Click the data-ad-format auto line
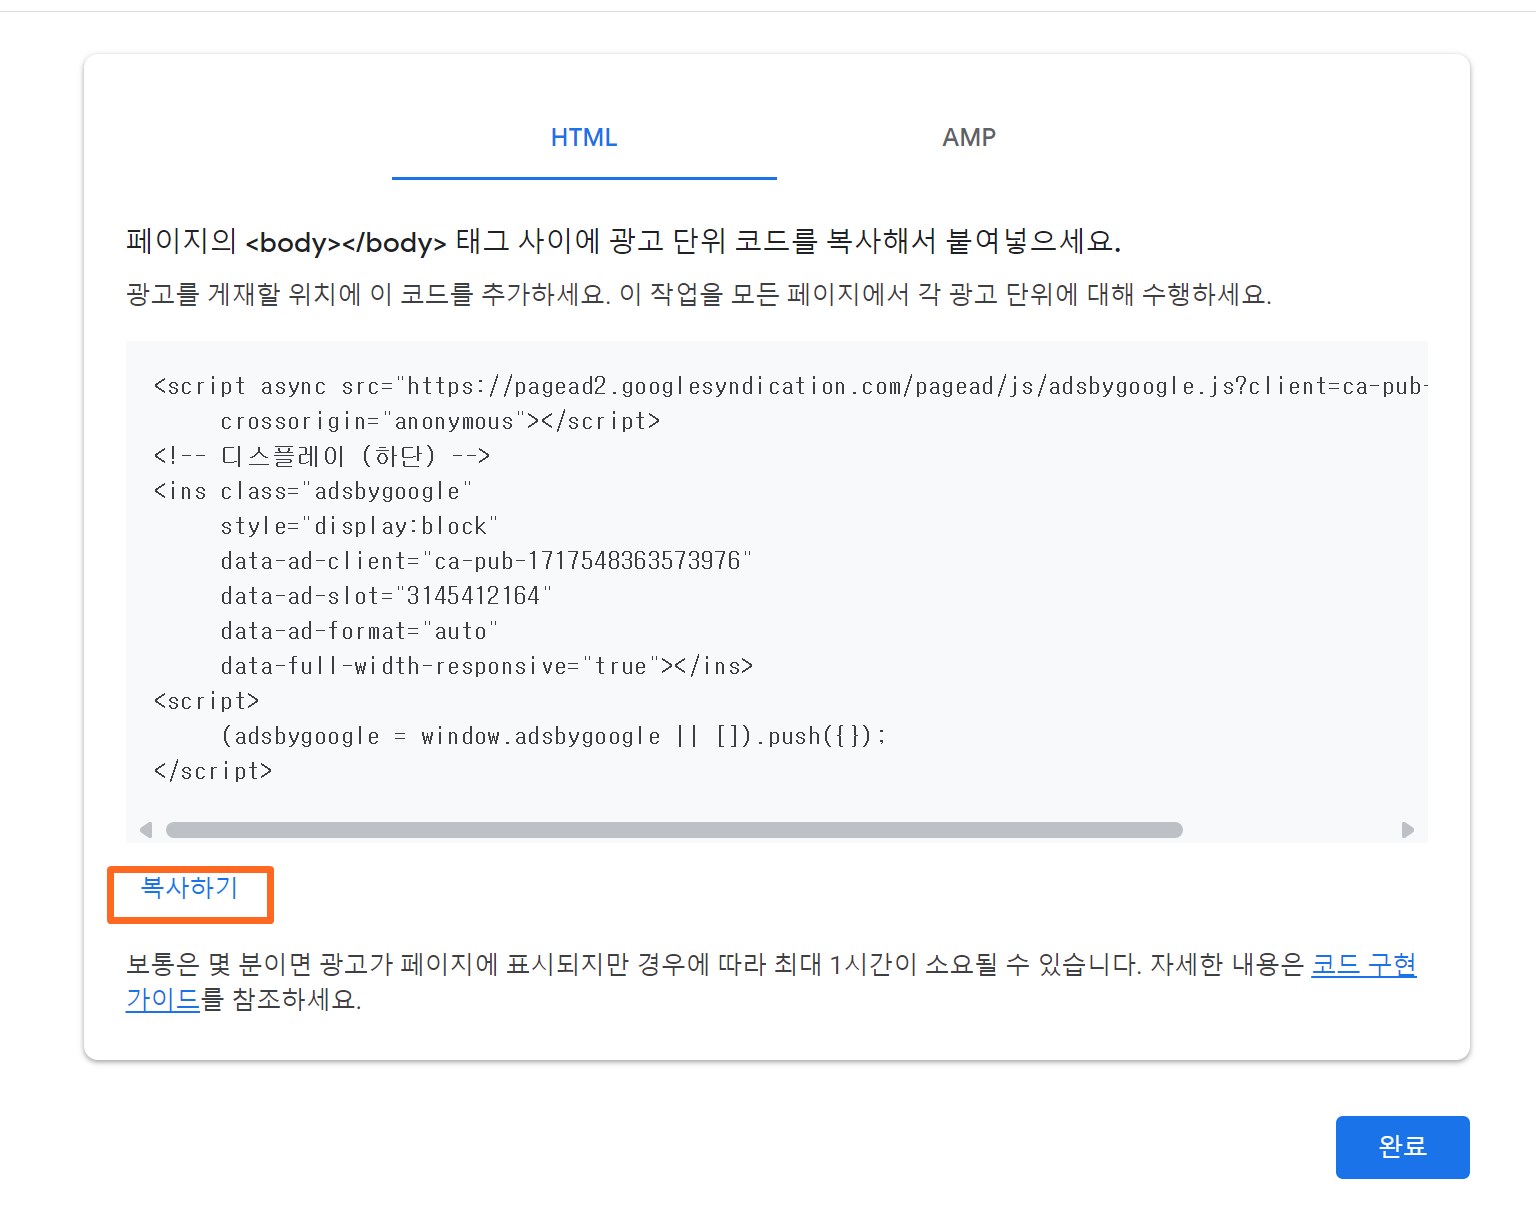1536x1215 pixels. pos(358,630)
